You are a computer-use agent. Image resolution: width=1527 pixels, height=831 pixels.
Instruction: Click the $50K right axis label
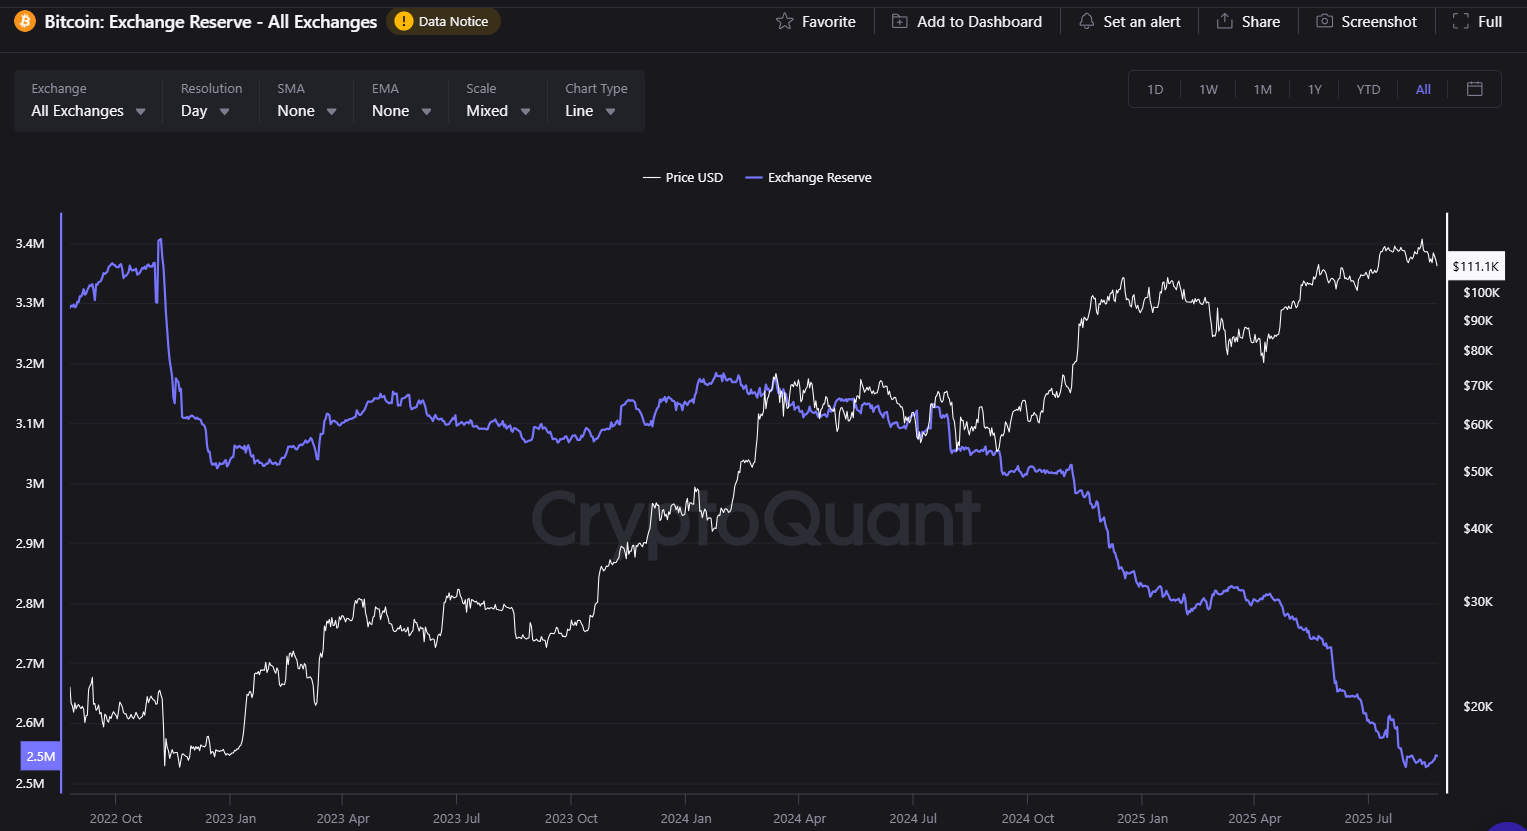tap(1478, 471)
